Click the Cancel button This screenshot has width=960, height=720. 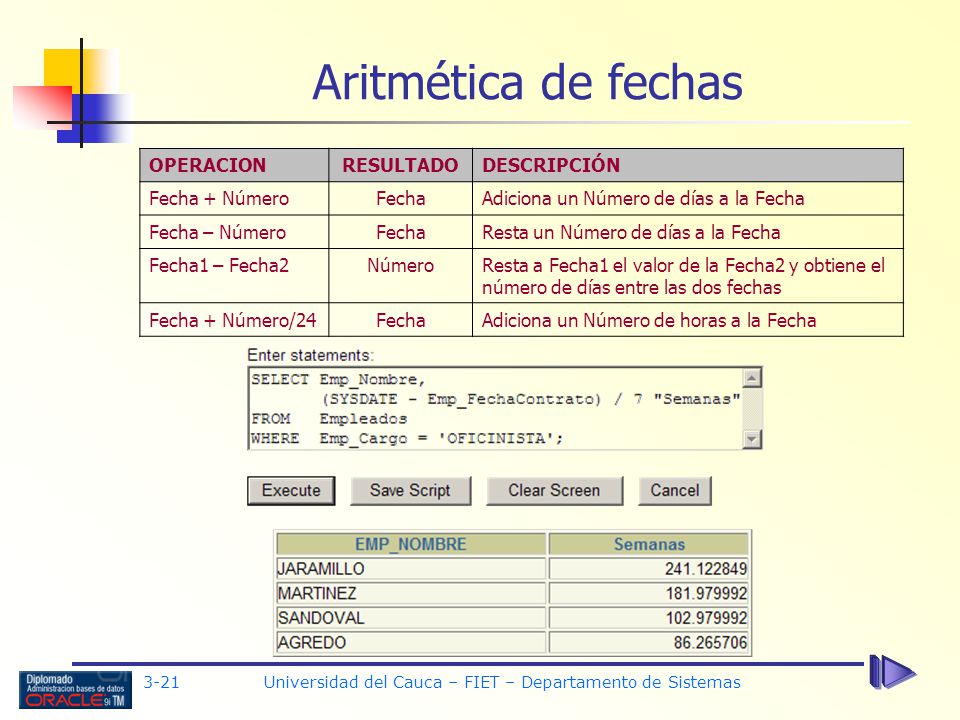675,490
